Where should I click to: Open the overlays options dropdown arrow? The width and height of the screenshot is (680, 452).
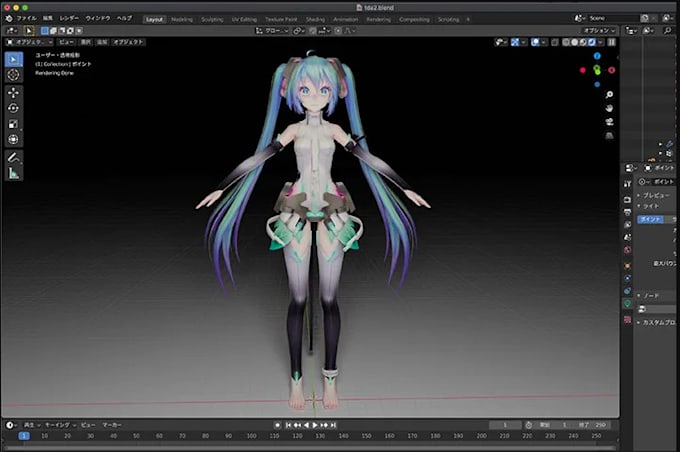[x=543, y=42]
